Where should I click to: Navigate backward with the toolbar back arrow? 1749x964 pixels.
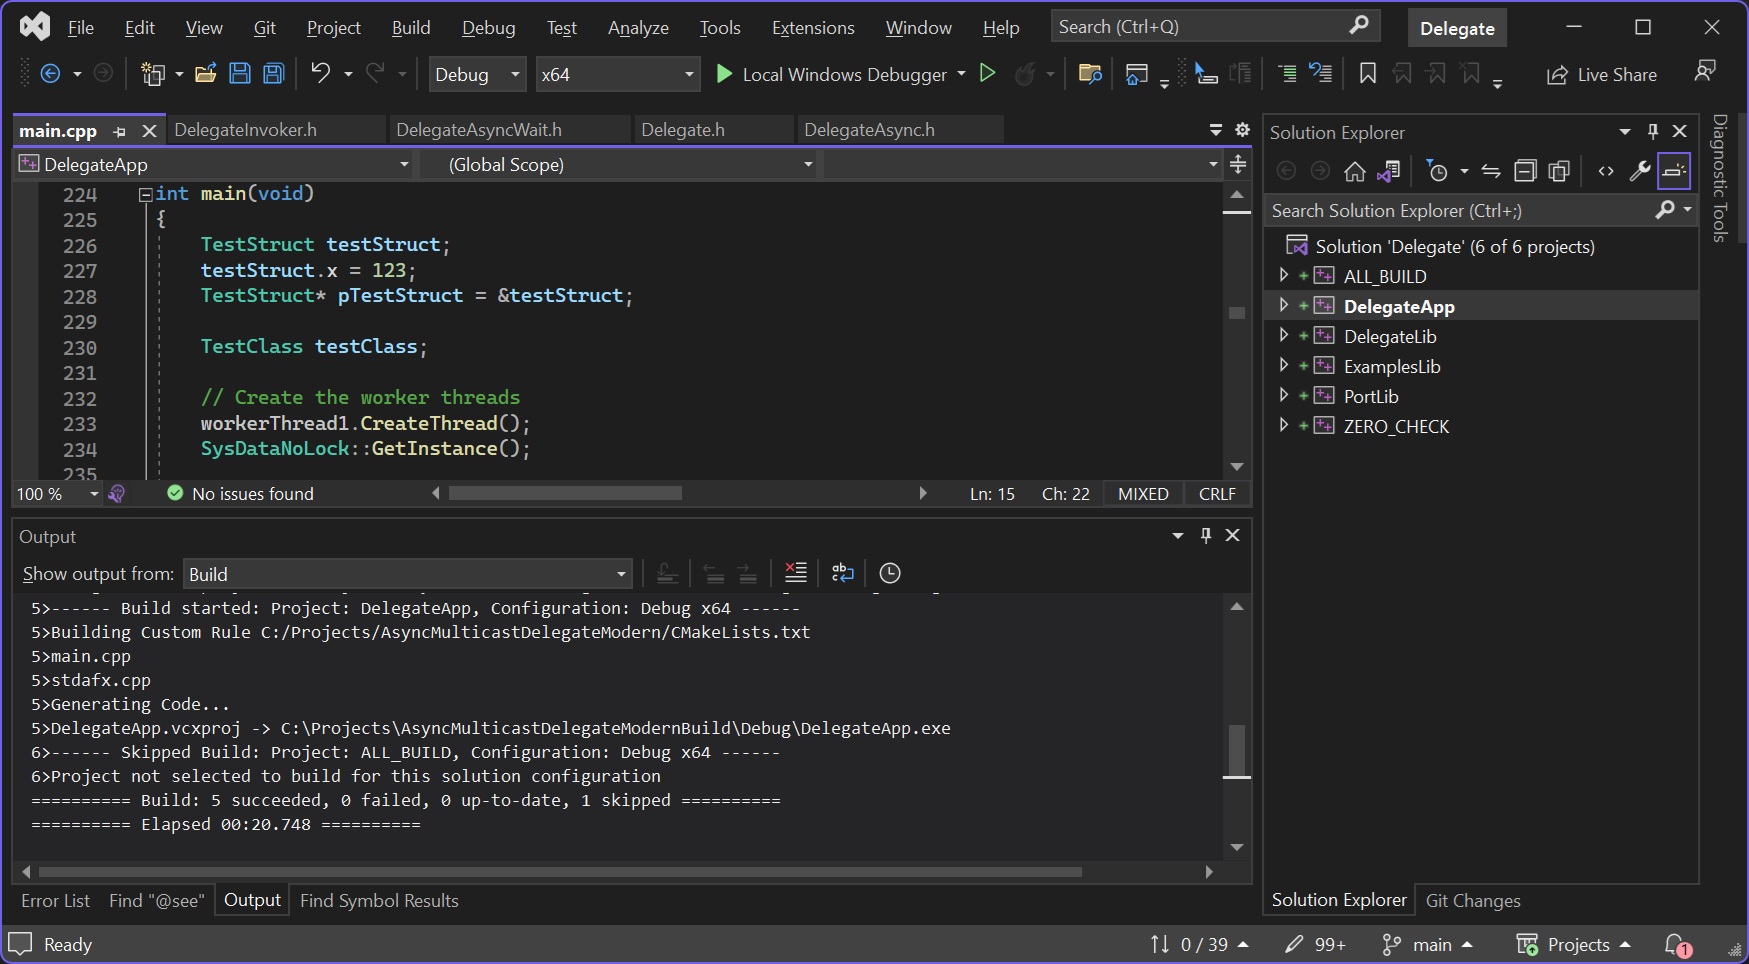click(50, 74)
